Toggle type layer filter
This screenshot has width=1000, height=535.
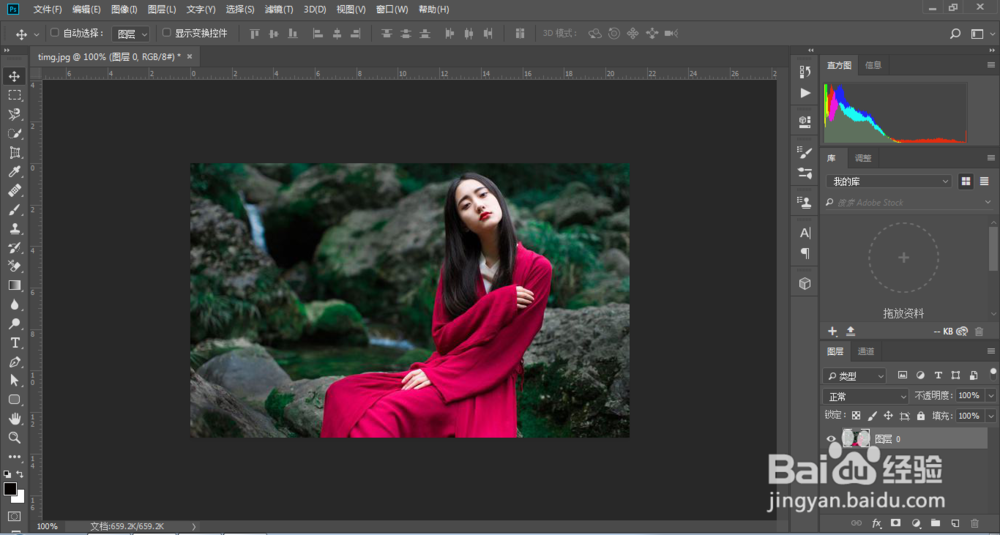[x=938, y=375]
